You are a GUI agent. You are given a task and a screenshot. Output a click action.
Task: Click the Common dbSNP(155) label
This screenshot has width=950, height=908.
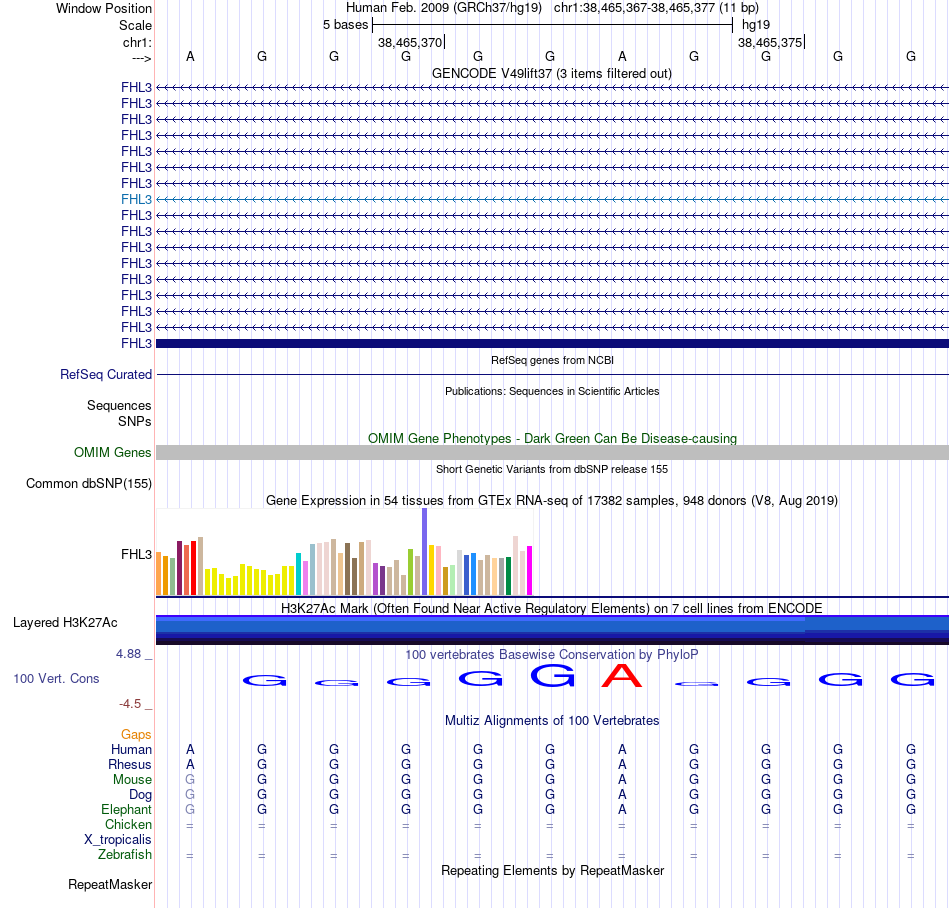[x=89, y=483]
